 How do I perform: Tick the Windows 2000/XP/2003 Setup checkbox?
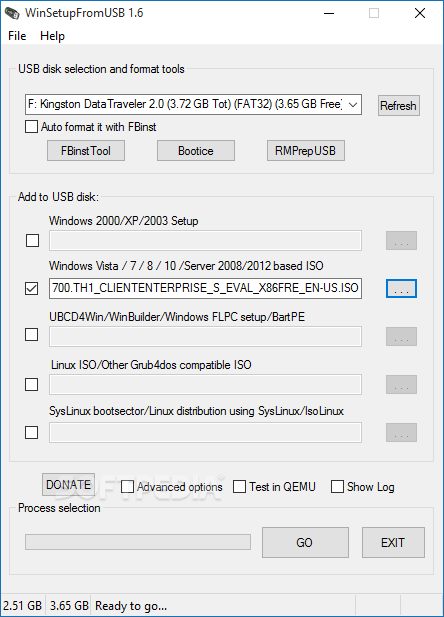click(x=32, y=240)
